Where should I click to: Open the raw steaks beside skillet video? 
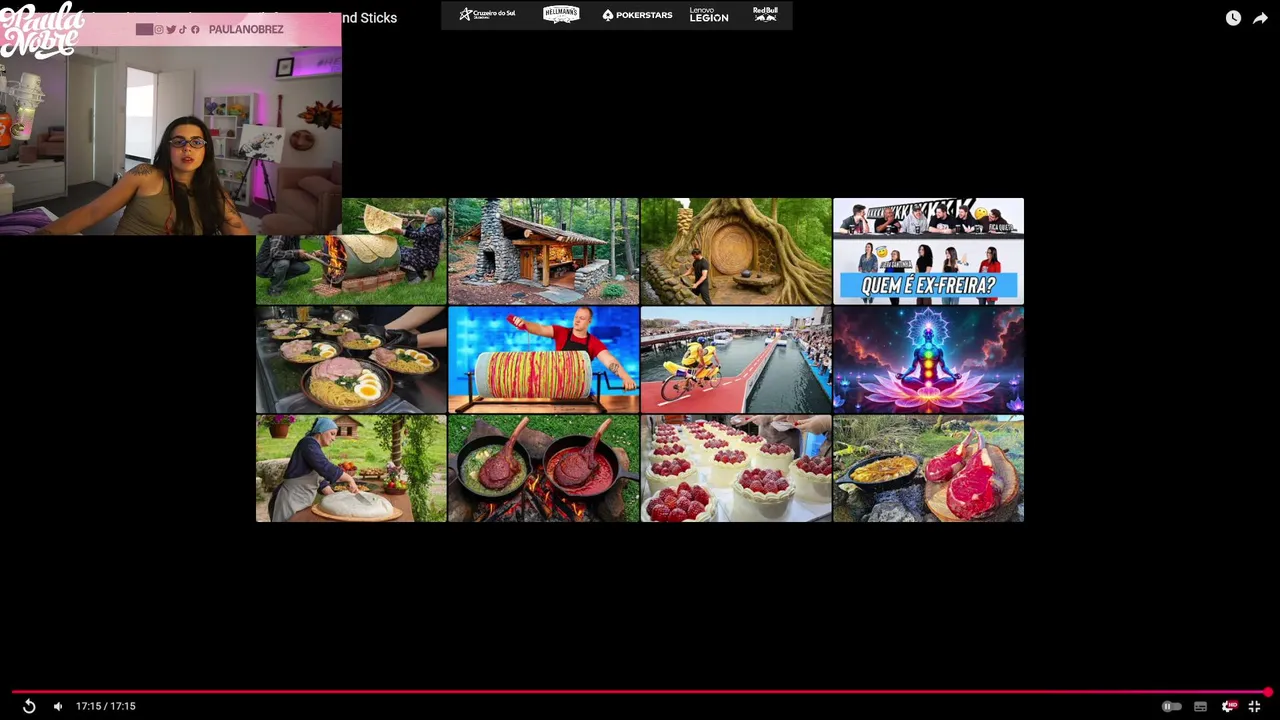[928, 469]
